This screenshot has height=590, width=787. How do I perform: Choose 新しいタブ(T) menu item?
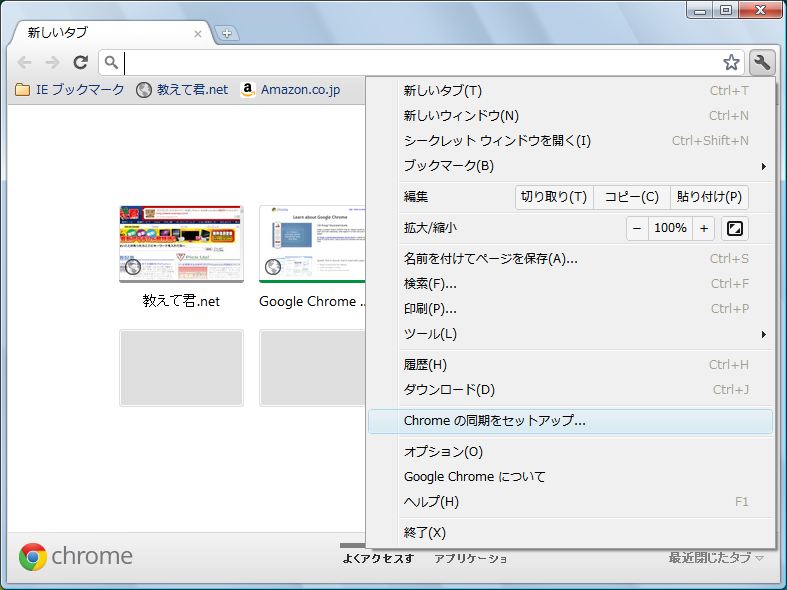point(571,91)
